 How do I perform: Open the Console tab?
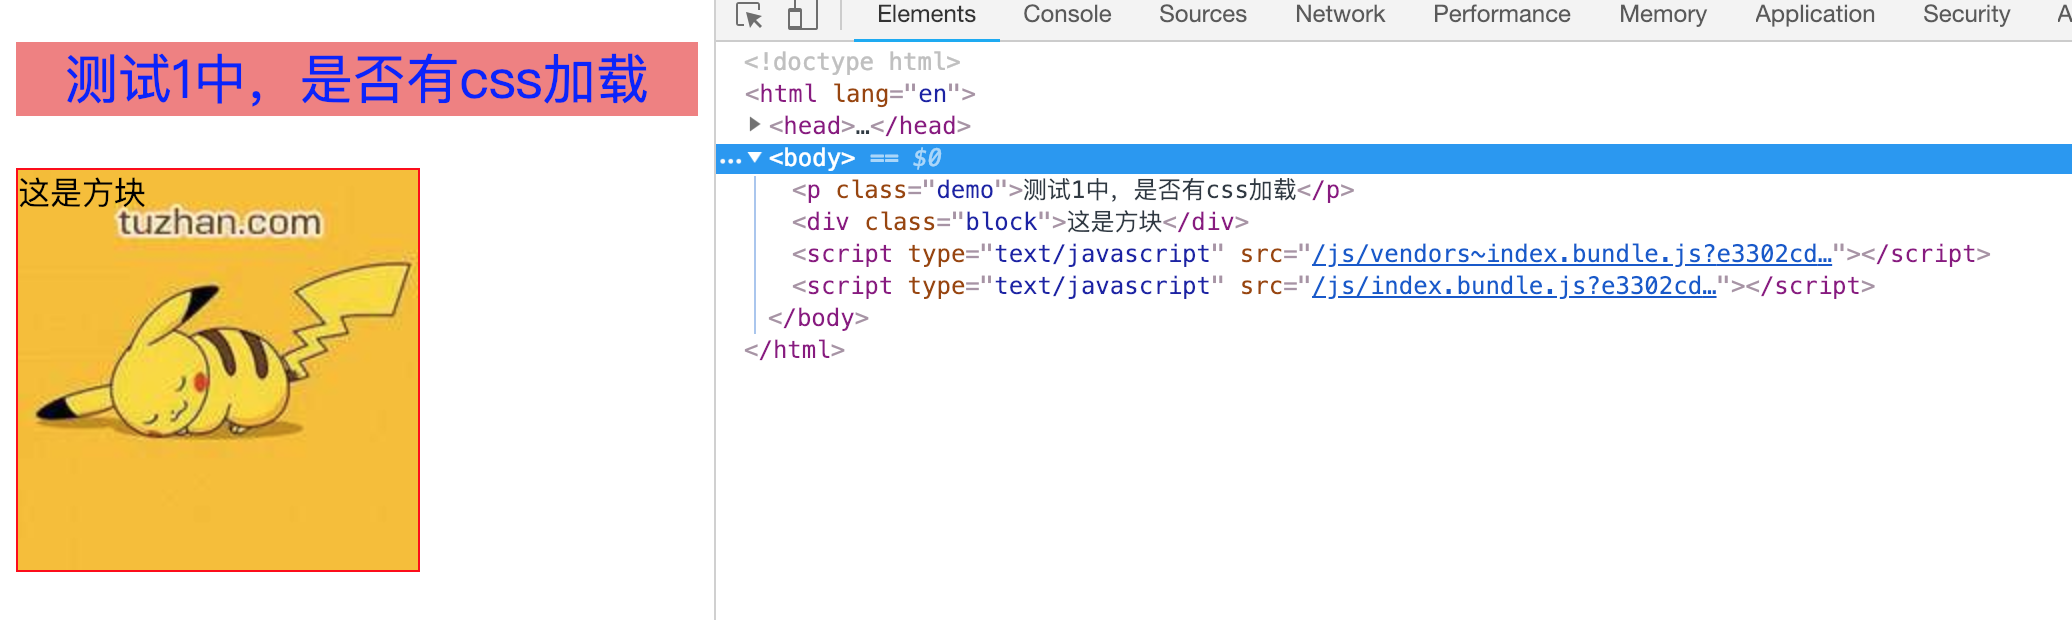1067,15
